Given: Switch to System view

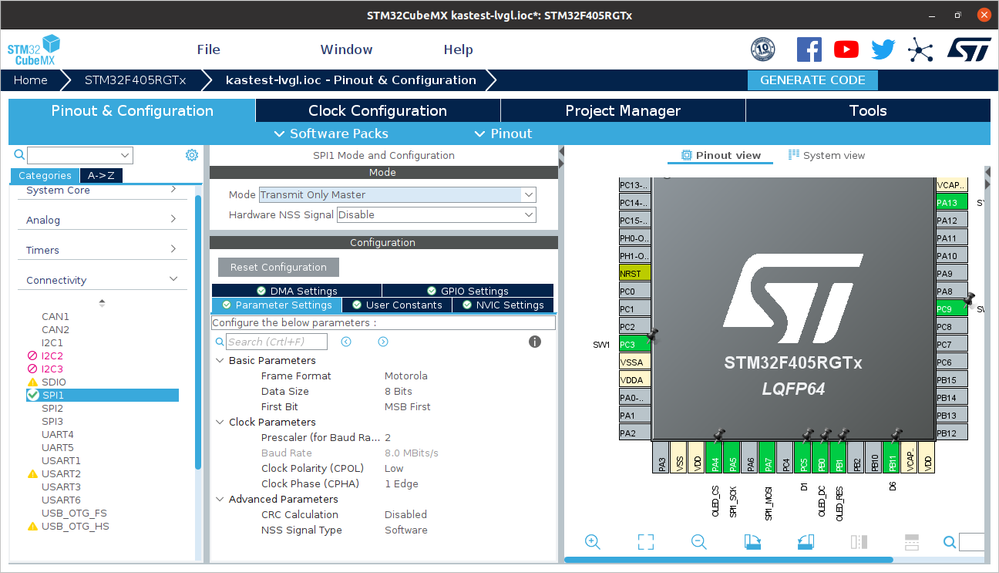Looking at the screenshot, I should 826,155.
